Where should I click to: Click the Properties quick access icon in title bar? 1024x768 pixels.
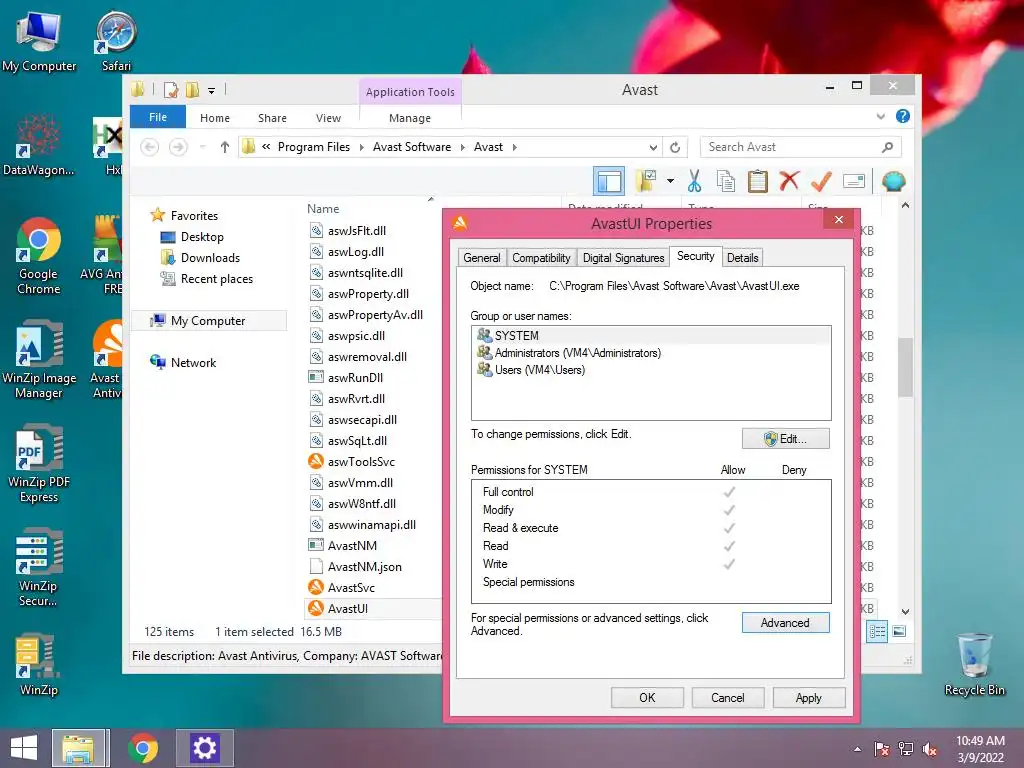171,89
